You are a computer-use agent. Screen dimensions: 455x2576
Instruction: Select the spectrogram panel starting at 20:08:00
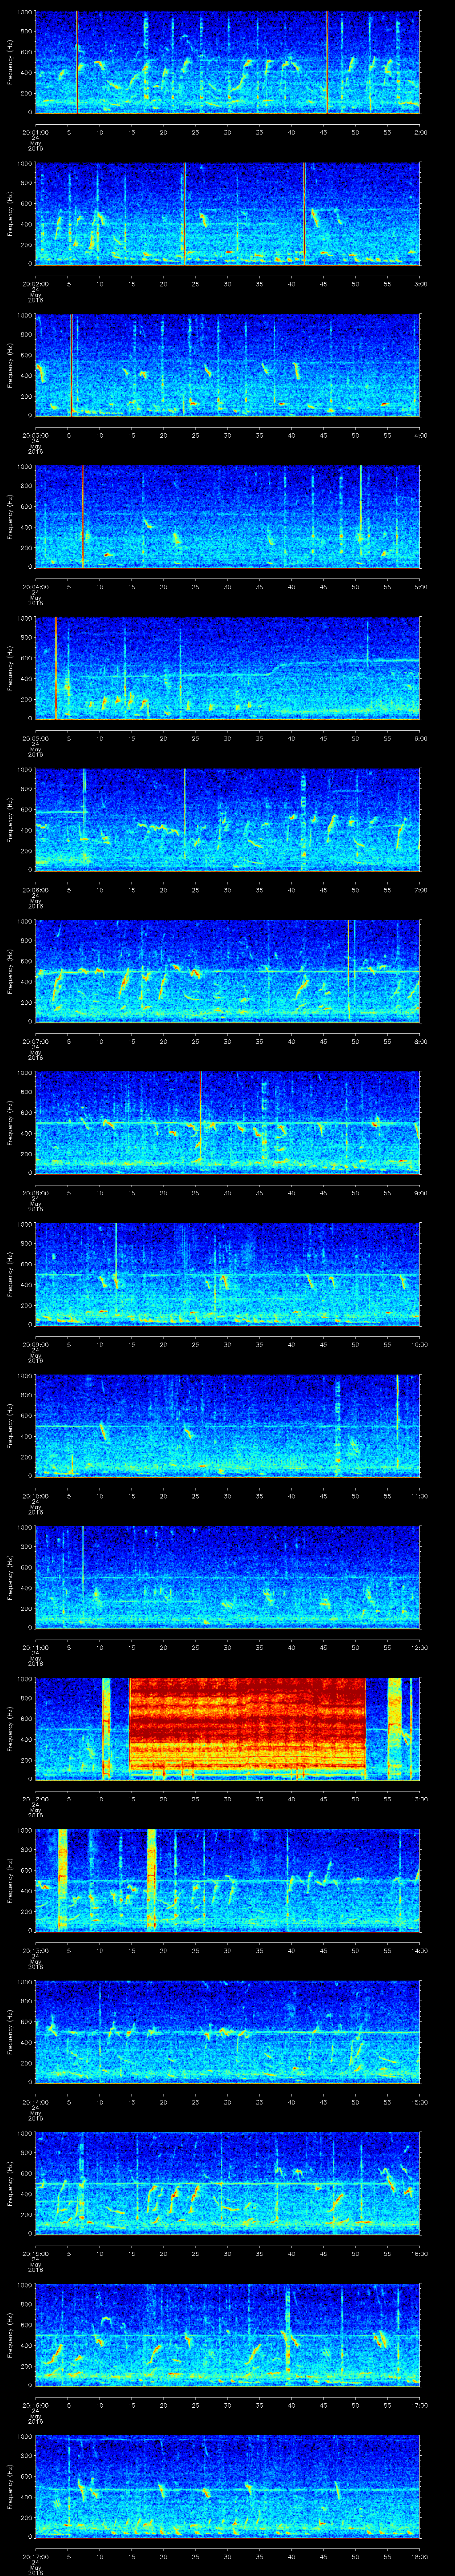tap(228, 1122)
